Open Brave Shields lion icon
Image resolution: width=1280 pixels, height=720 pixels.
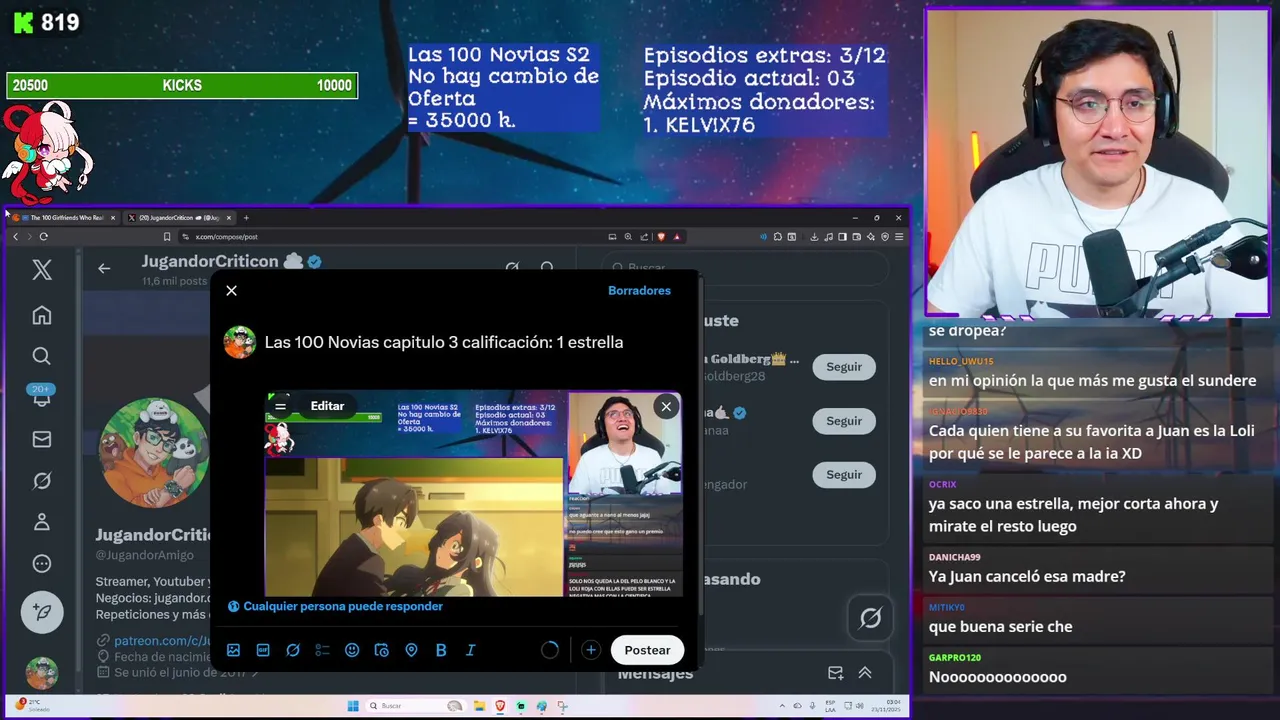click(x=661, y=237)
